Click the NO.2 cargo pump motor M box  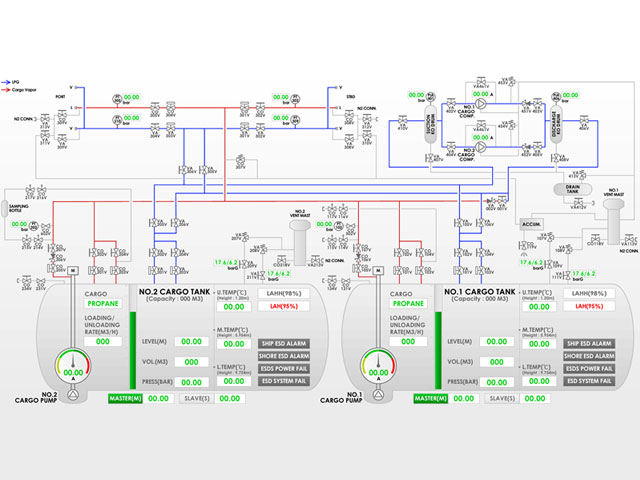(x=73, y=270)
